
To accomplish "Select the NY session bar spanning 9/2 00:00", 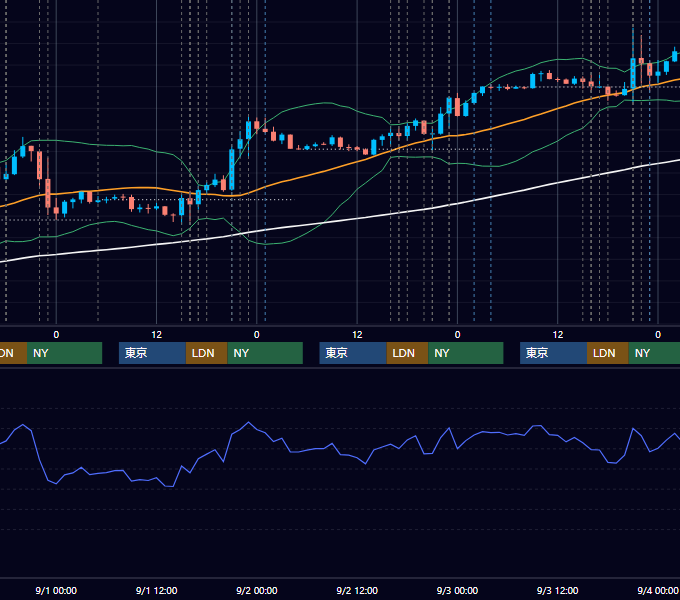I will coord(265,353).
